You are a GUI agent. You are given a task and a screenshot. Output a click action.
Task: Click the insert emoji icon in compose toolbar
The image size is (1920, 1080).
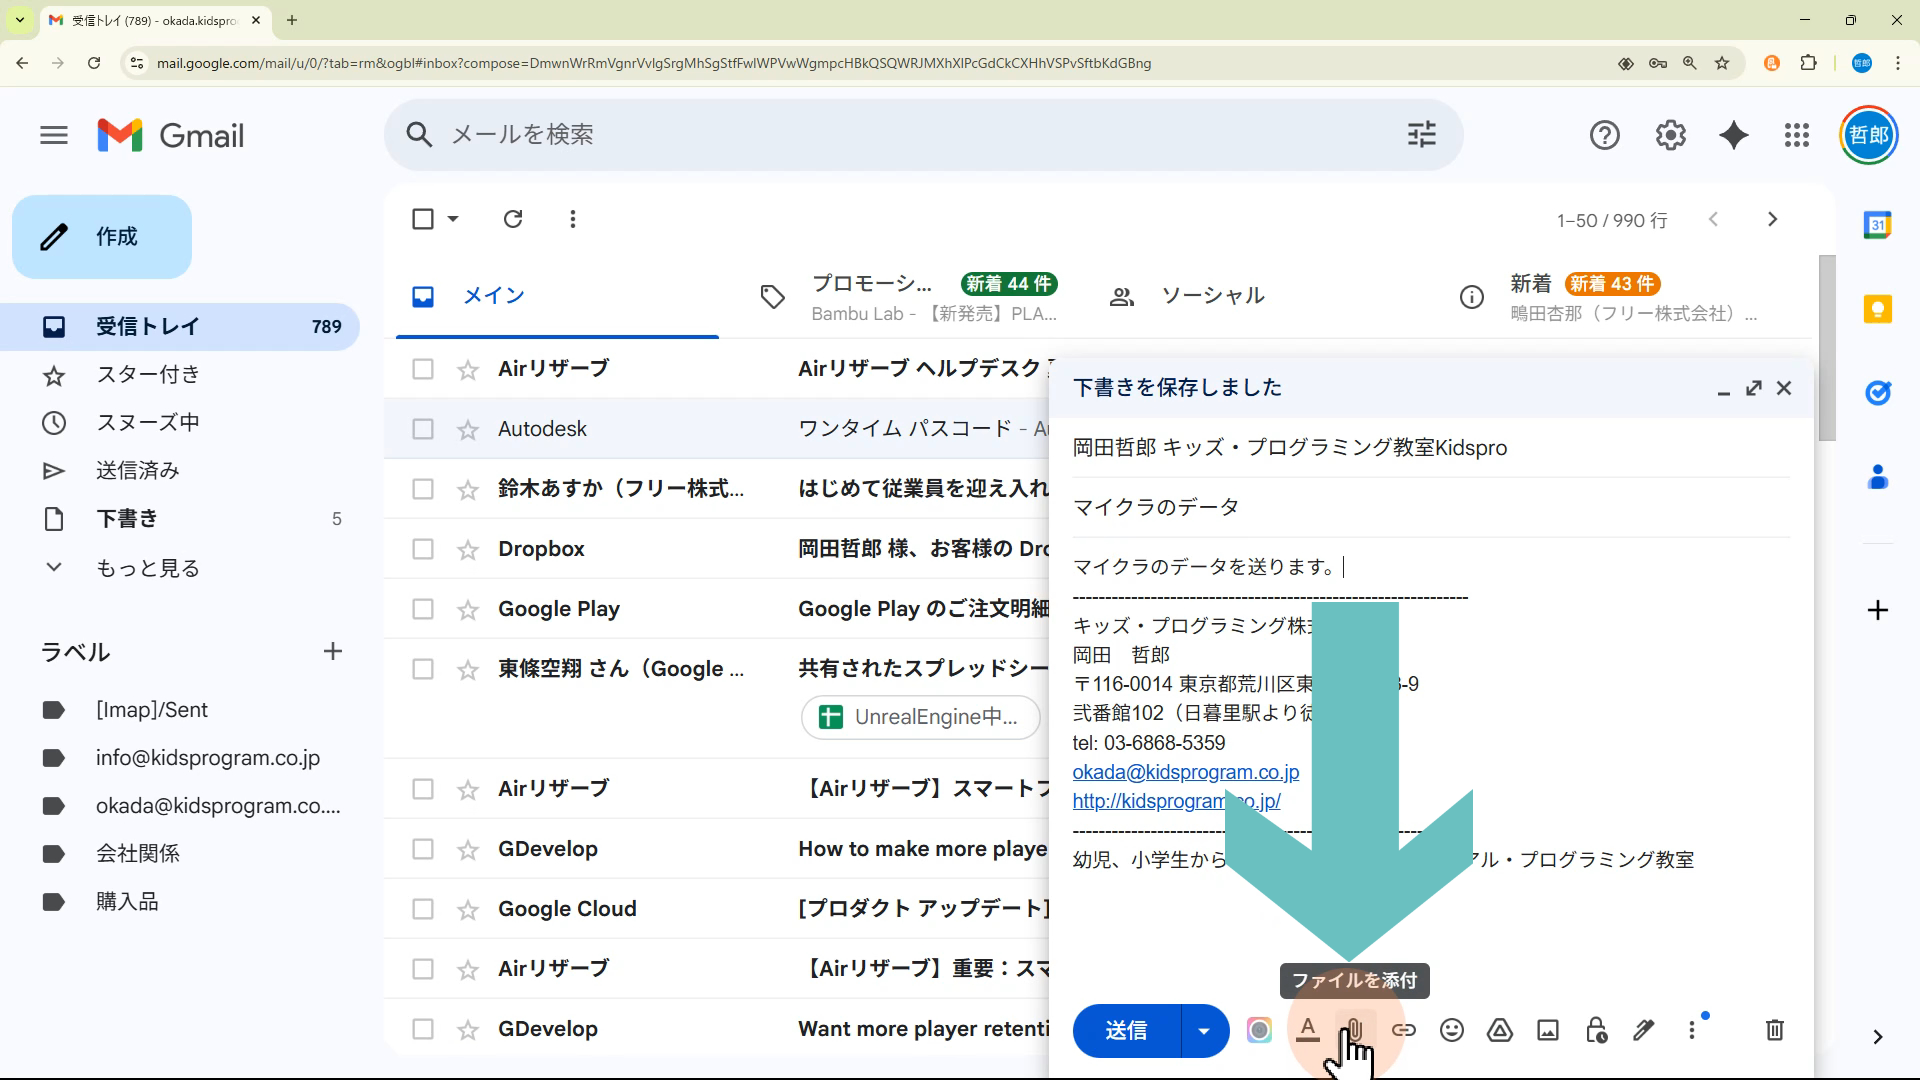pyautogui.click(x=1451, y=1030)
